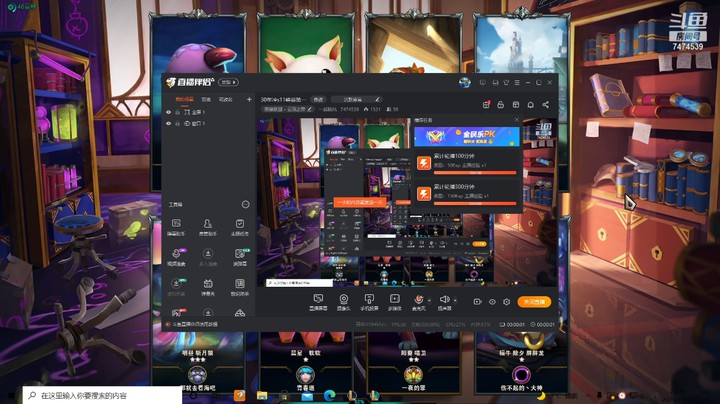Open the PK tool with red badge
The image size is (720, 404).
(177, 313)
